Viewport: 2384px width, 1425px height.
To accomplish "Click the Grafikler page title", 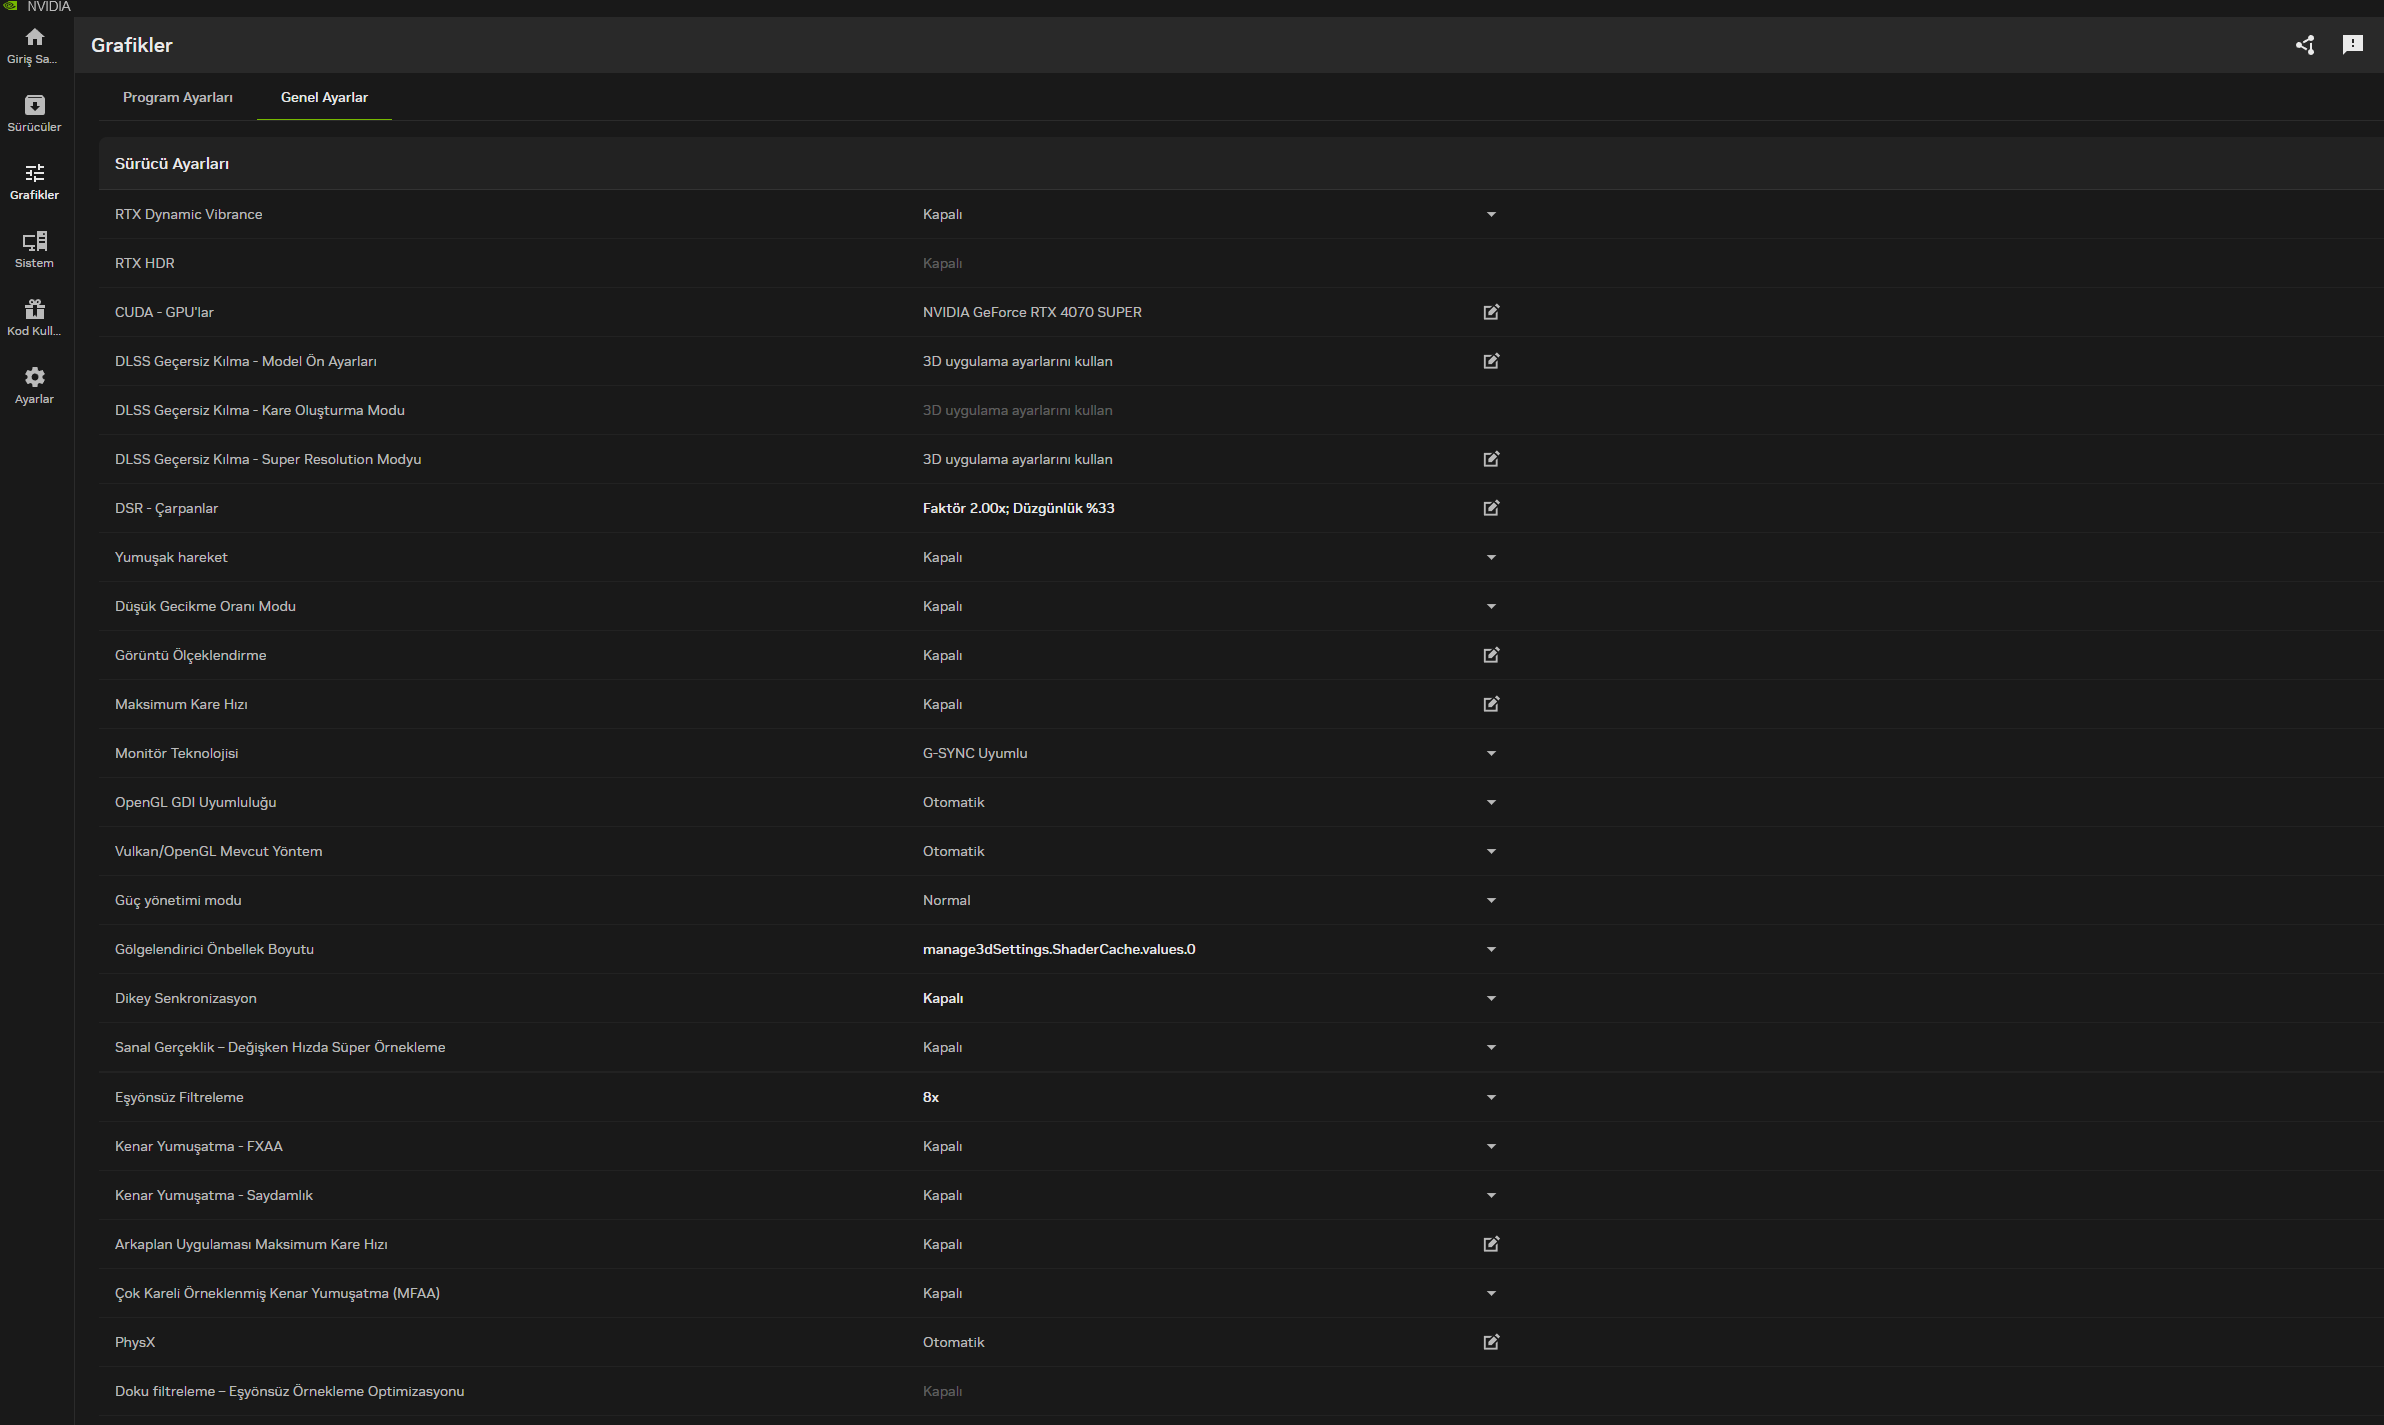I will 132,45.
